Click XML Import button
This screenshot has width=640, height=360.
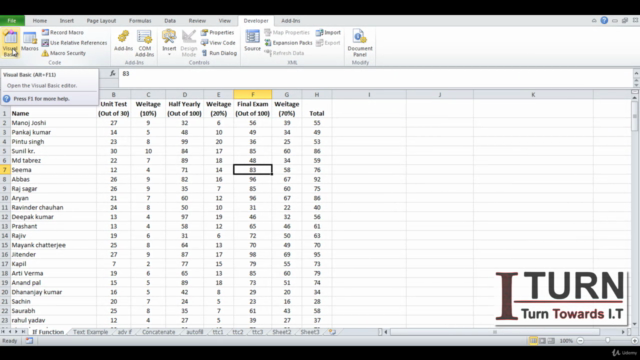click(x=328, y=32)
